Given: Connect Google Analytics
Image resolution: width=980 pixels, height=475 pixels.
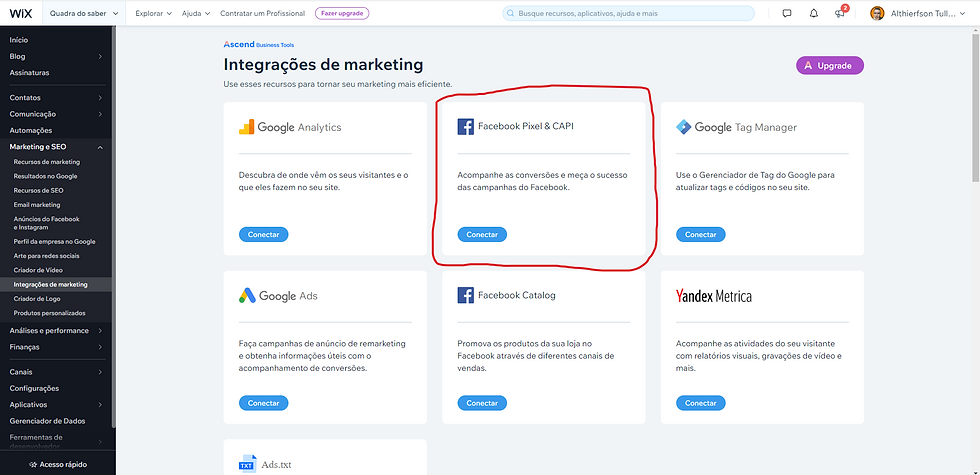Looking at the screenshot, I should pyautogui.click(x=263, y=234).
